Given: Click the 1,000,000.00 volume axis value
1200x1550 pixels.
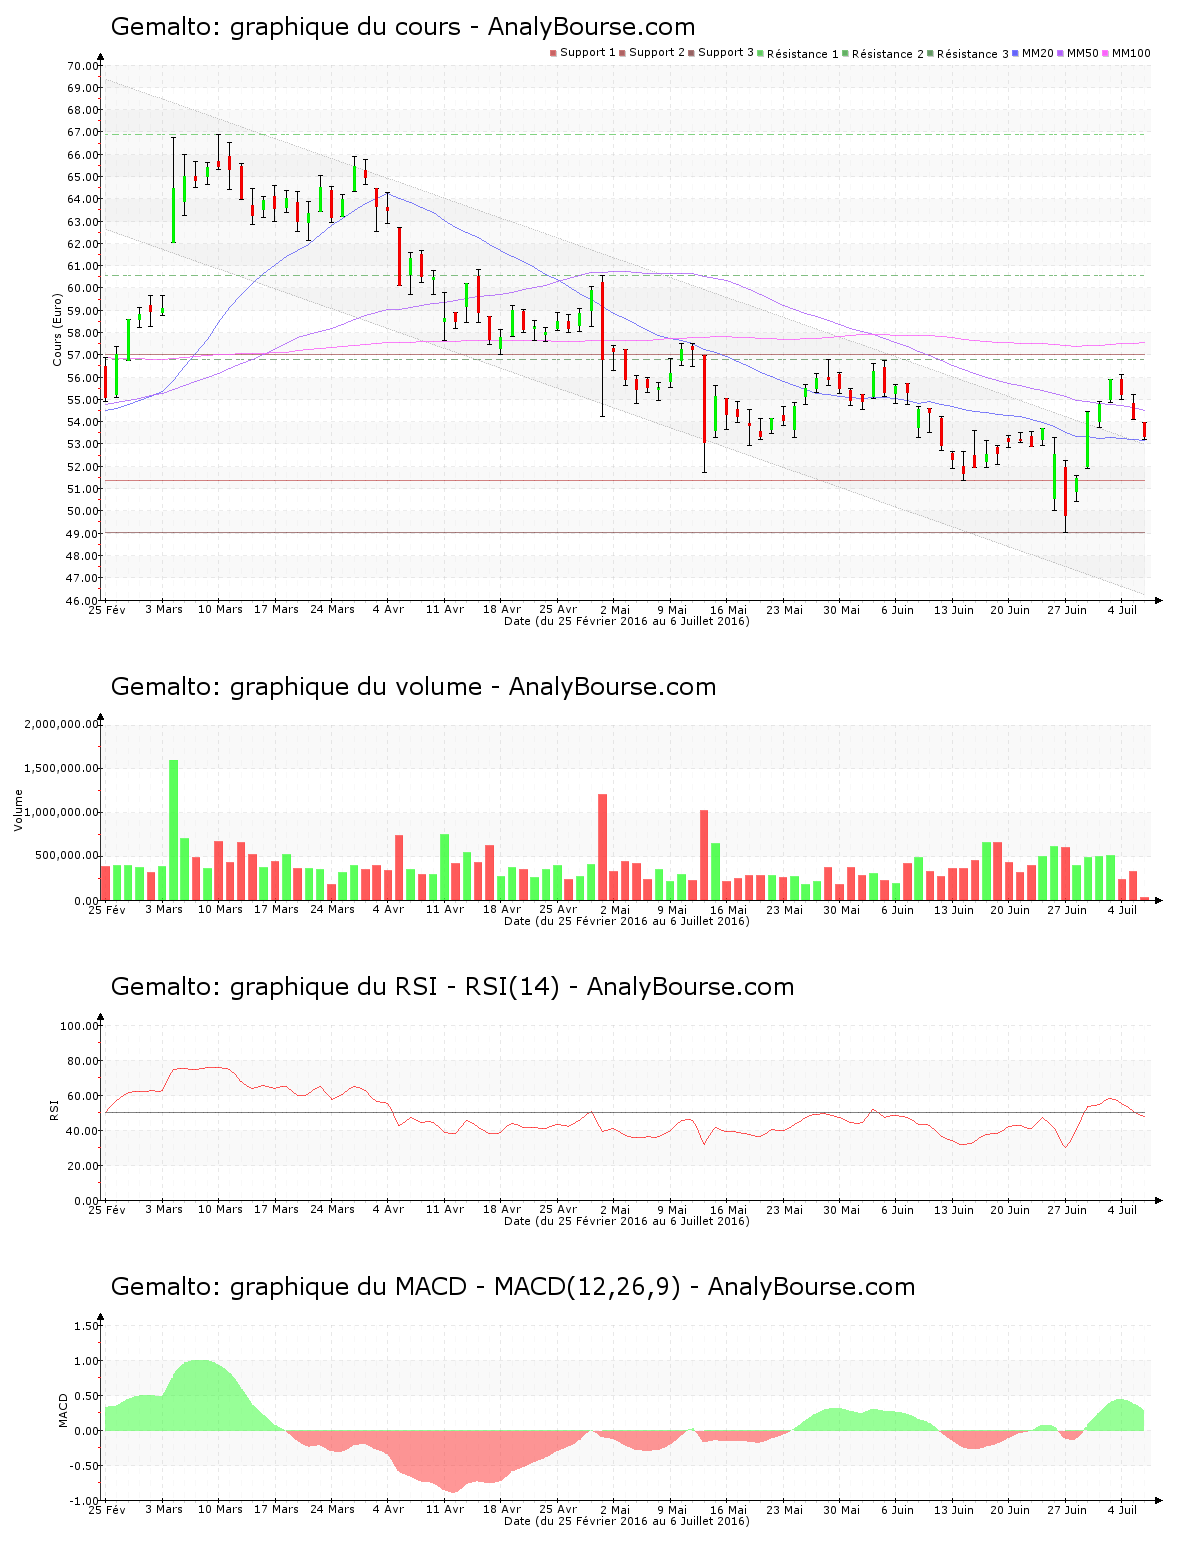Looking at the screenshot, I should 62,812.
